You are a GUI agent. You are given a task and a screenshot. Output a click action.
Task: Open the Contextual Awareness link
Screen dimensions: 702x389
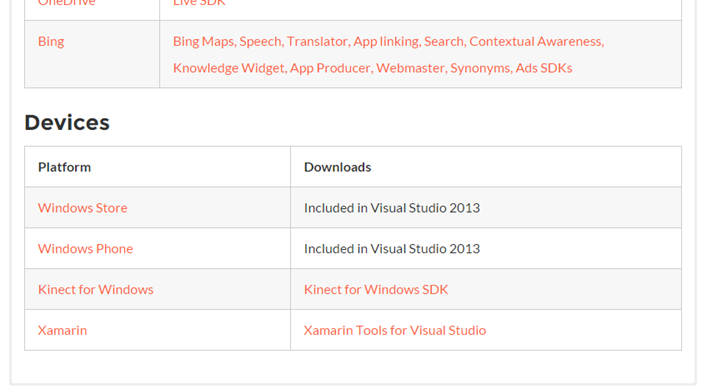coord(535,42)
